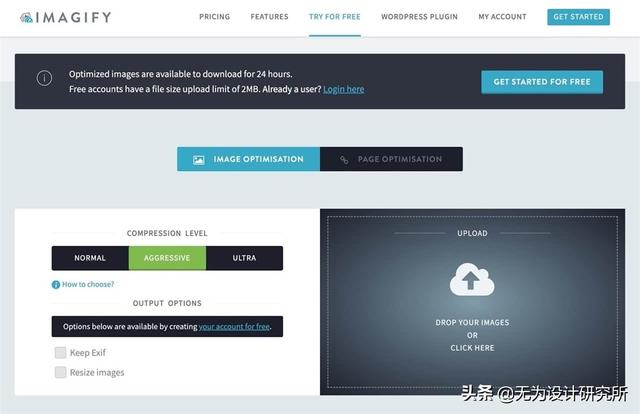Select Ultra compression level
The height and width of the screenshot is (414, 640).
tap(244, 258)
